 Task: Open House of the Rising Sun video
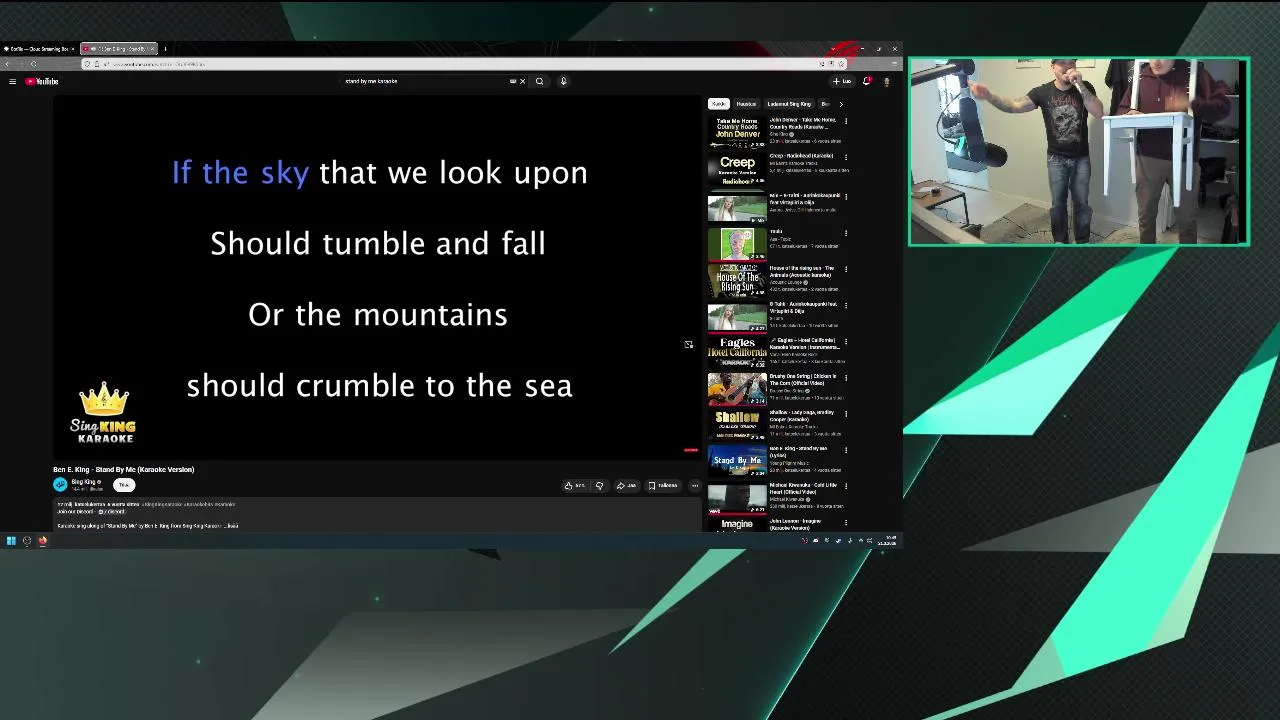click(737, 279)
